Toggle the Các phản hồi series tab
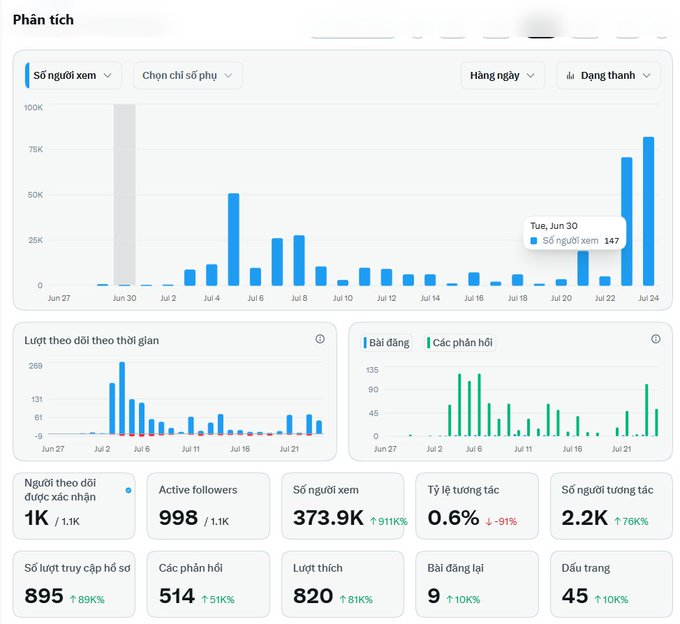The width and height of the screenshot is (680, 624). tap(461, 343)
